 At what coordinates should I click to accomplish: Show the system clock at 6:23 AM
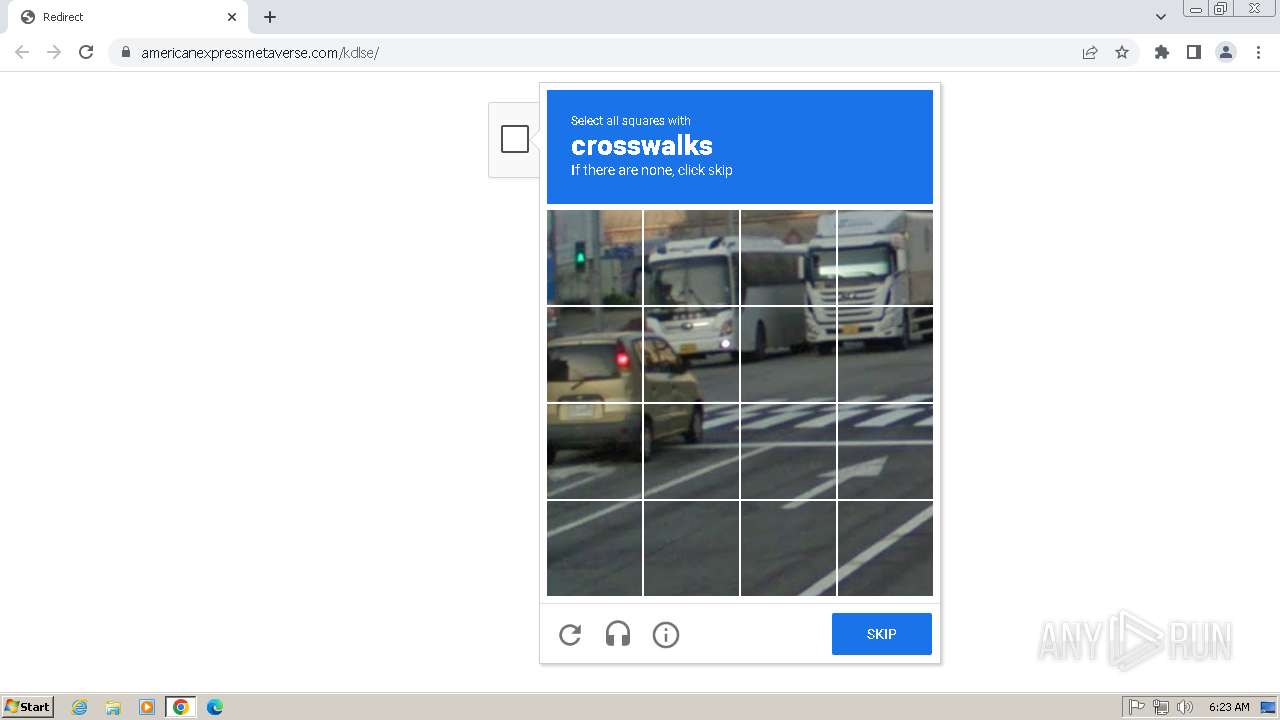click(x=1229, y=707)
